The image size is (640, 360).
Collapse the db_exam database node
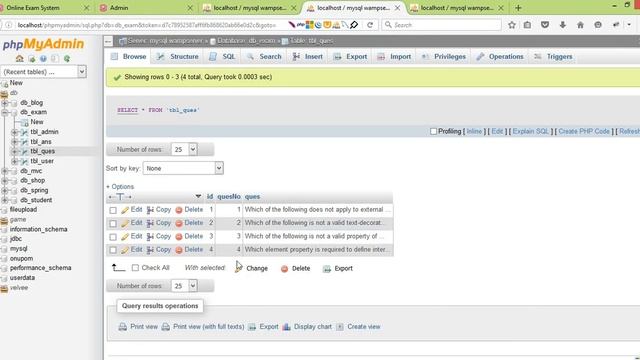tap(4, 112)
